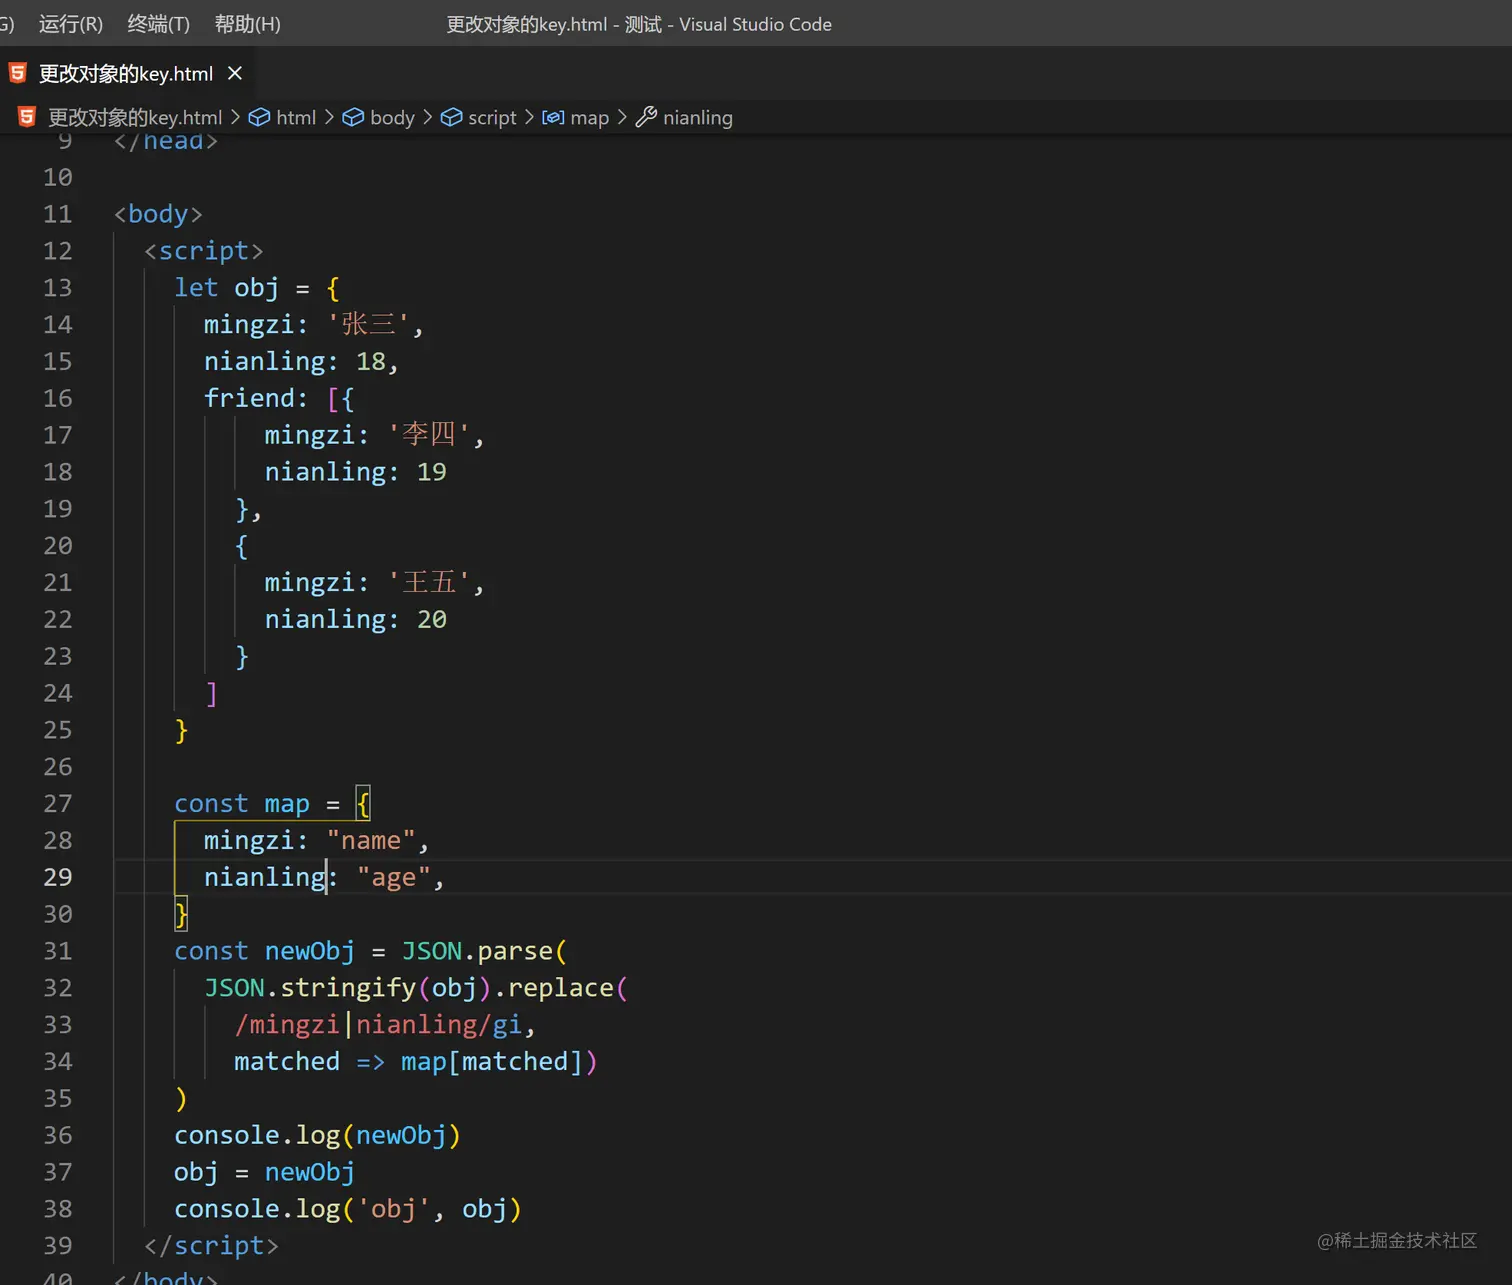This screenshot has width=1512, height=1285.
Task: Place cursor on console.log(newObj) line
Action: [x=316, y=1135]
